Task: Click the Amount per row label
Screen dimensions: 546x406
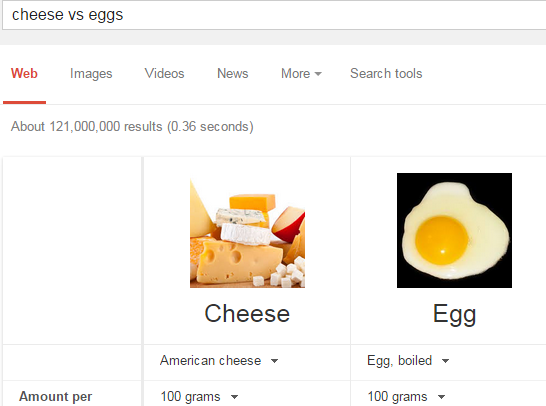Action: 55,397
